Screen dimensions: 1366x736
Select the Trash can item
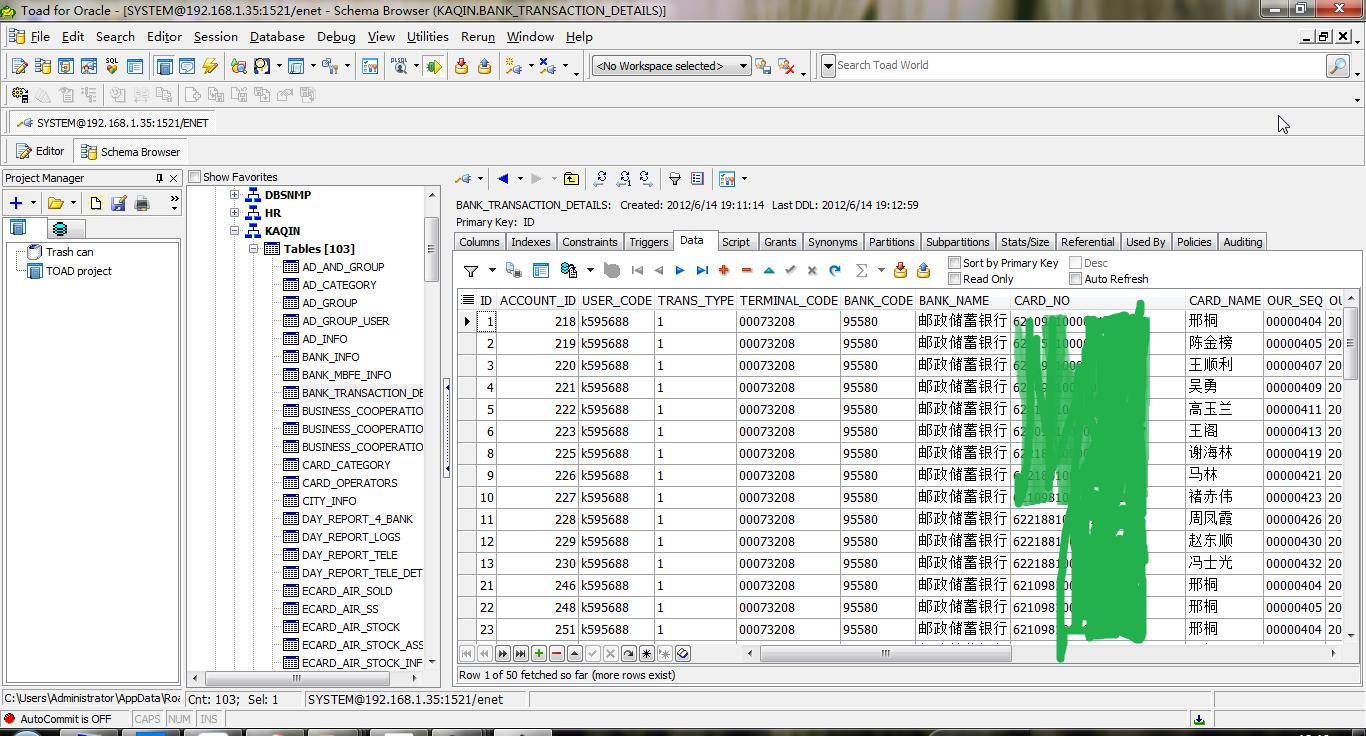(70, 252)
